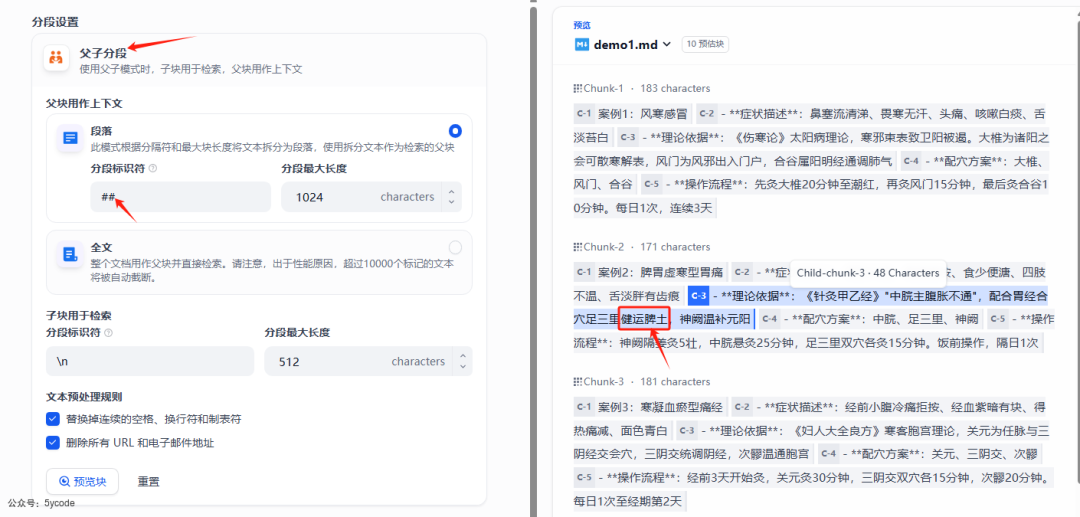This screenshot has height=517, width=1080.
Task: Click the grip icon beside Chunk-2
Action: (x=577, y=246)
